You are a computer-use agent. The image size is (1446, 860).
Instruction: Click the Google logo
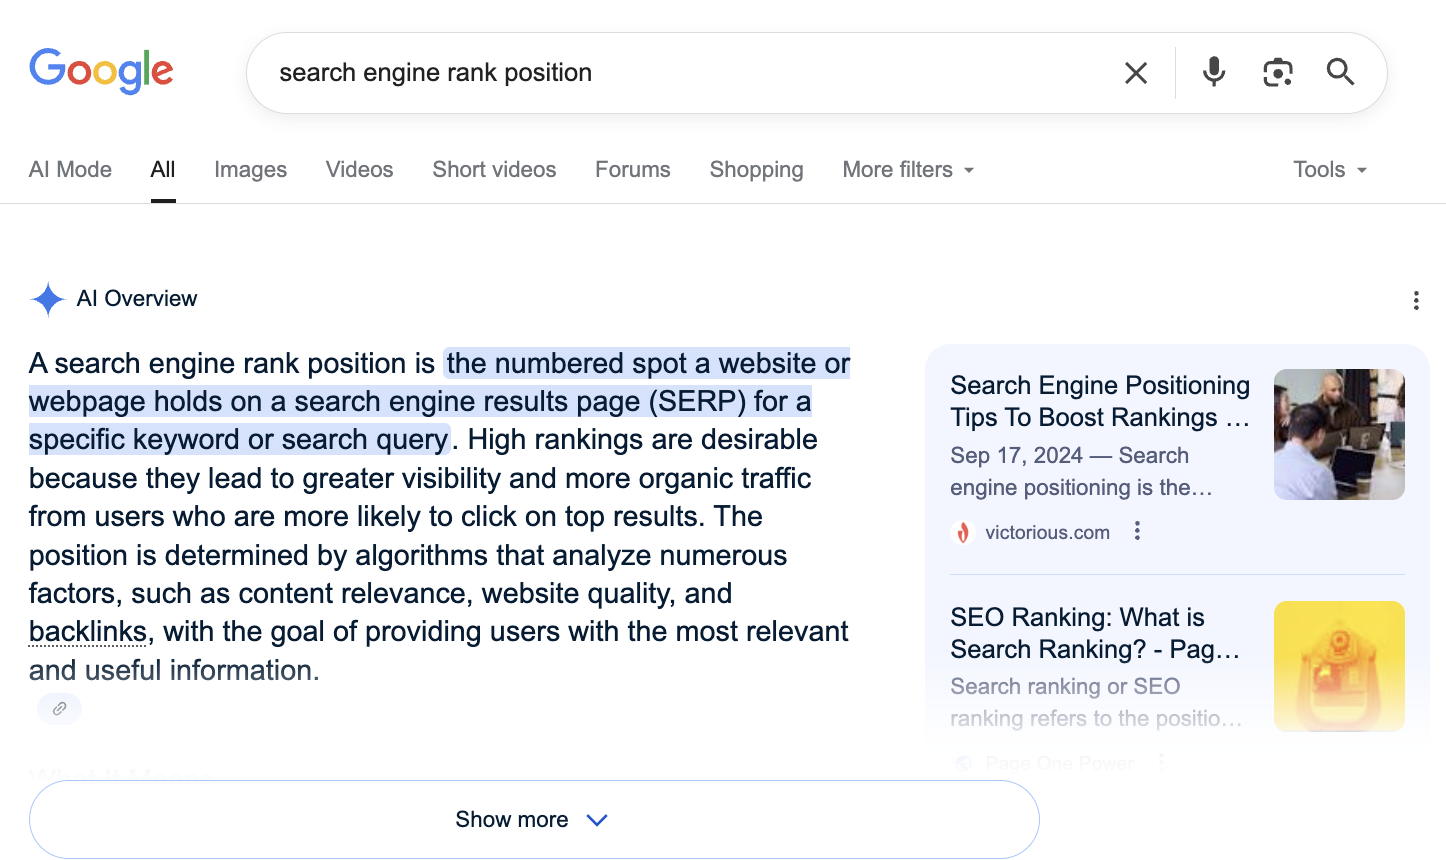pyautogui.click(x=101, y=71)
